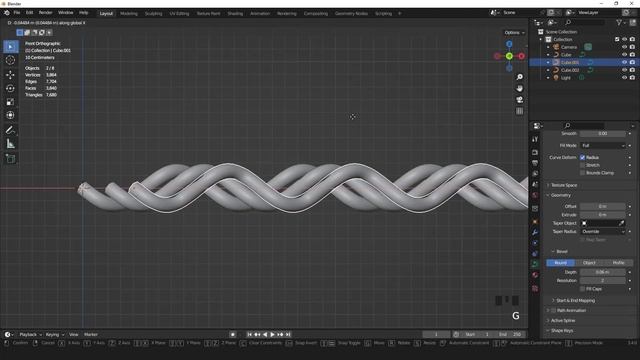Hide Camera with its eye icon
This screenshot has width=640, height=360.
tap(624, 47)
